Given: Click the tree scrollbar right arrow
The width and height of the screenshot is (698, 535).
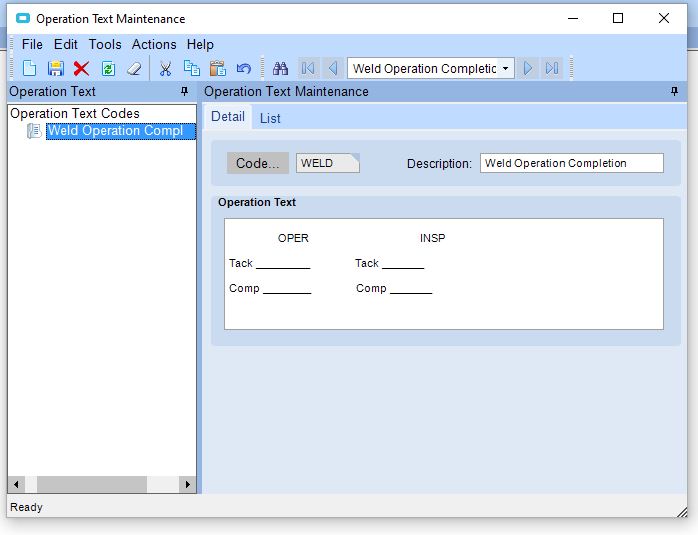Looking at the screenshot, I should [187, 484].
